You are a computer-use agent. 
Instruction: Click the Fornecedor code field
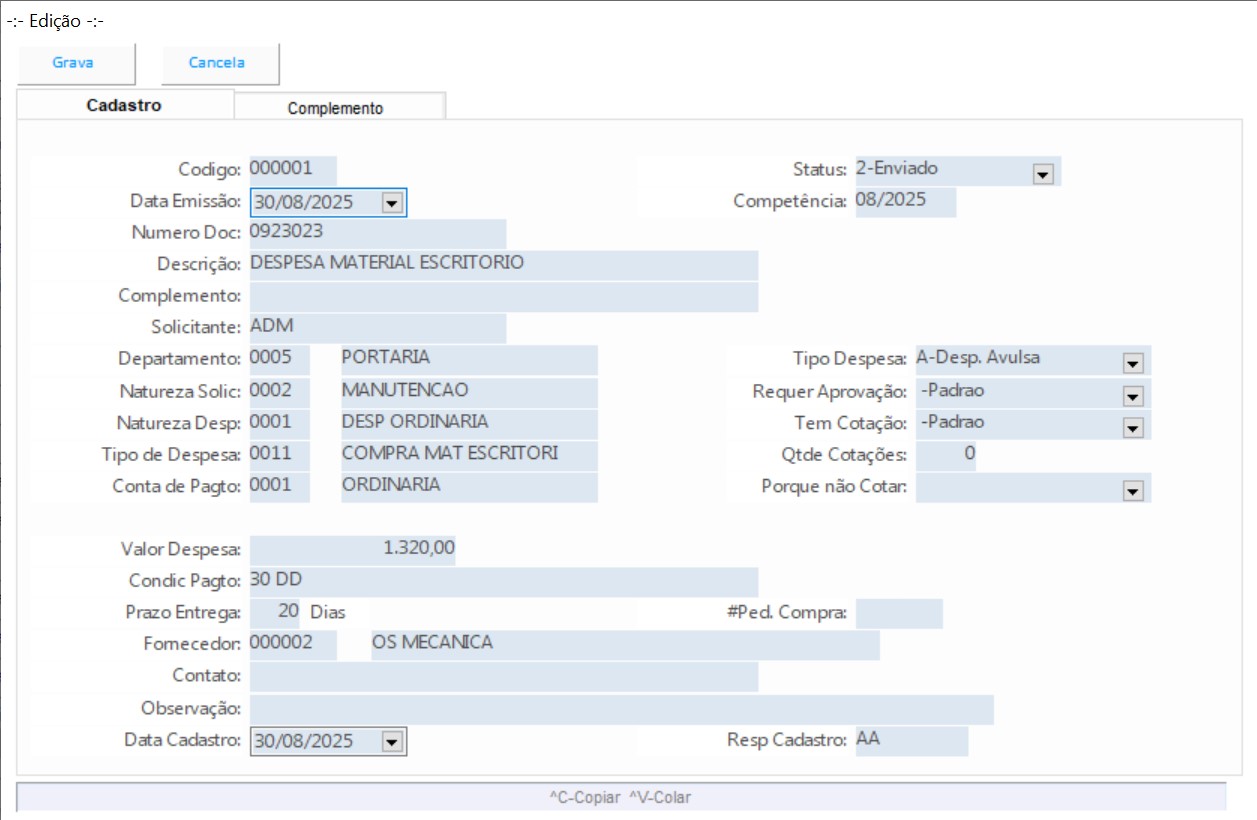click(292, 645)
